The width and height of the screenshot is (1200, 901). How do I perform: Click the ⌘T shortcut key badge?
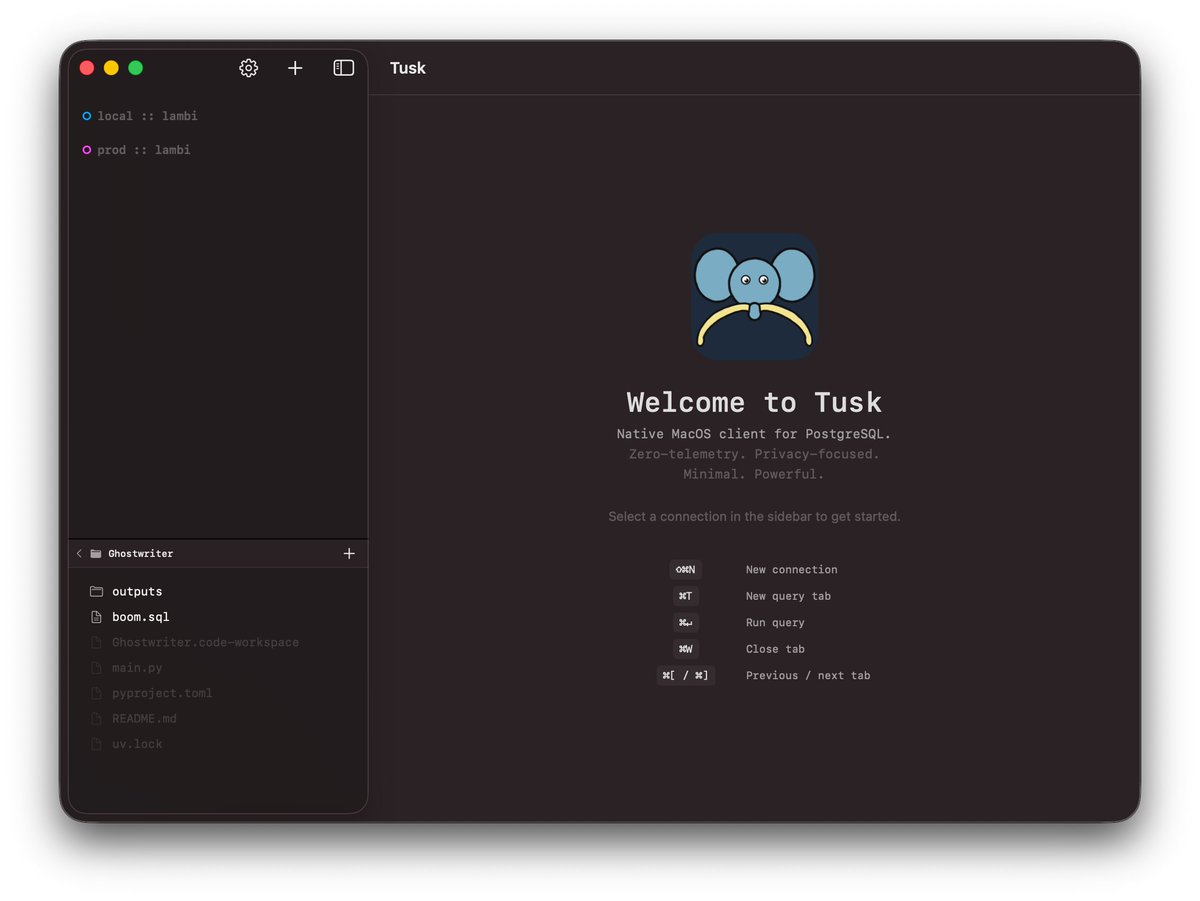(686, 596)
